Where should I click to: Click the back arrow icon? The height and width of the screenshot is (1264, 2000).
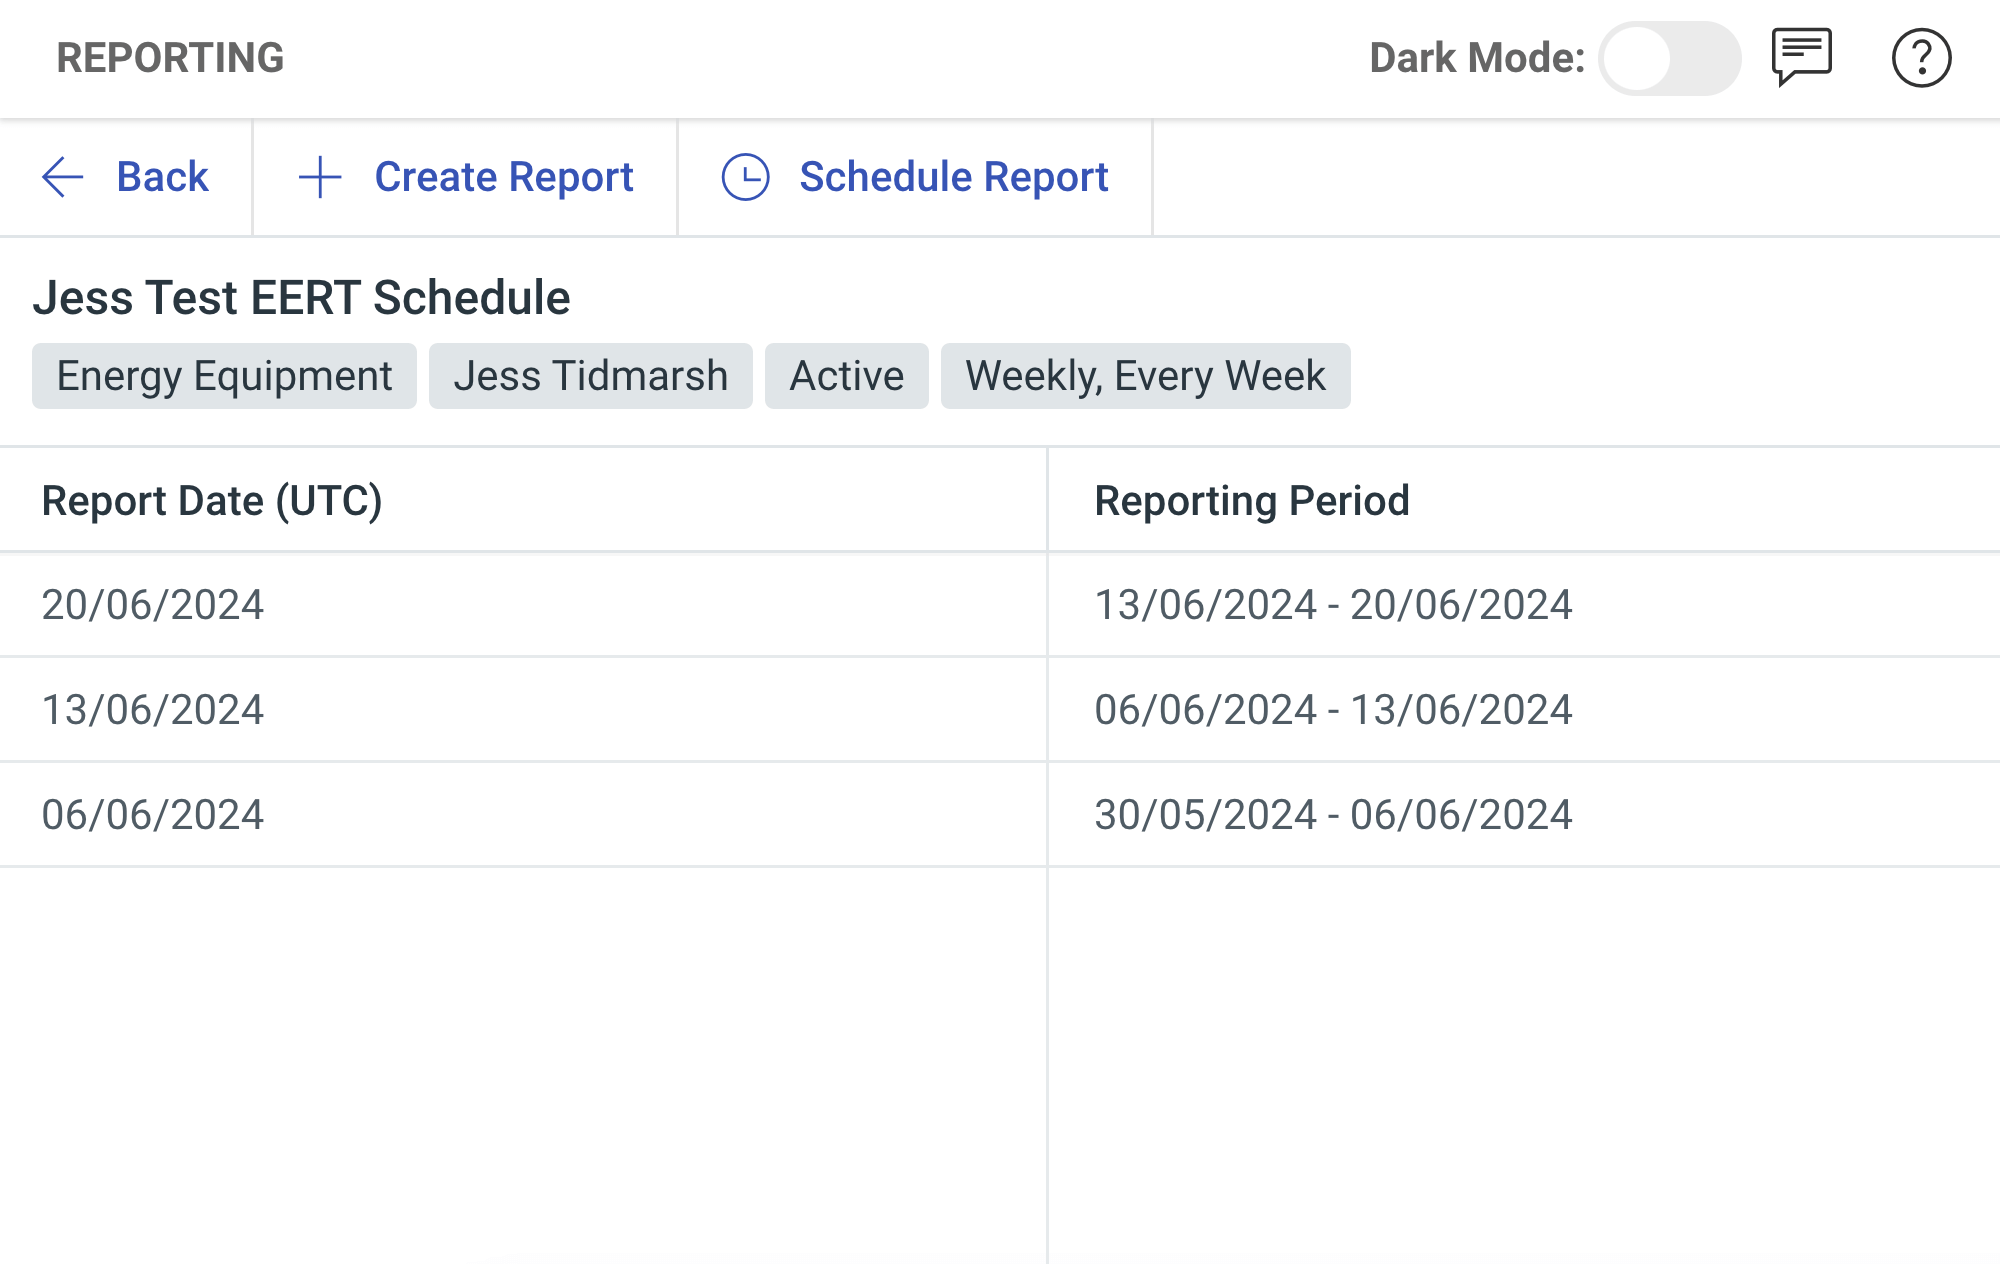point(62,177)
